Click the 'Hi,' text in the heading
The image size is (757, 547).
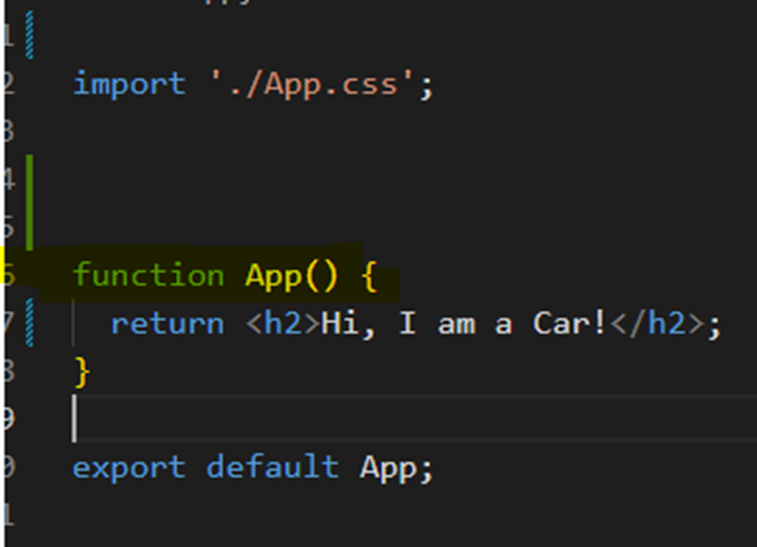pyautogui.click(x=348, y=323)
